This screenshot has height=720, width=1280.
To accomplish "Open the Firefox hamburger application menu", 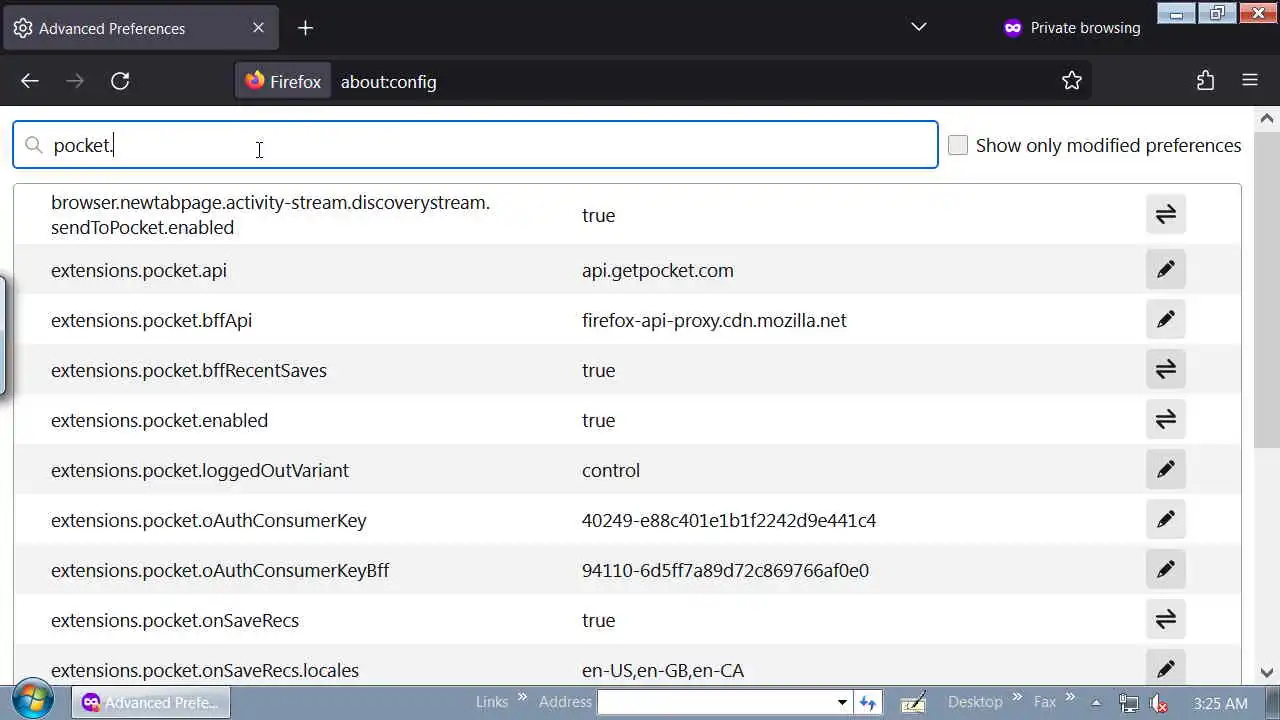I will 1250,81.
